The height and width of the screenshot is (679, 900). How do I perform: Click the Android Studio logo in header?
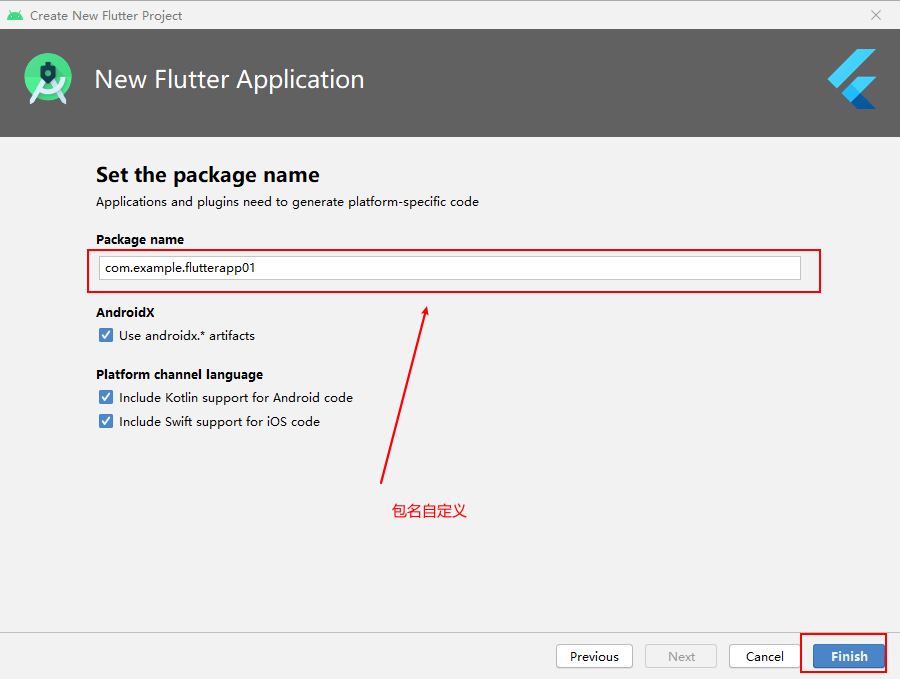(x=48, y=79)
